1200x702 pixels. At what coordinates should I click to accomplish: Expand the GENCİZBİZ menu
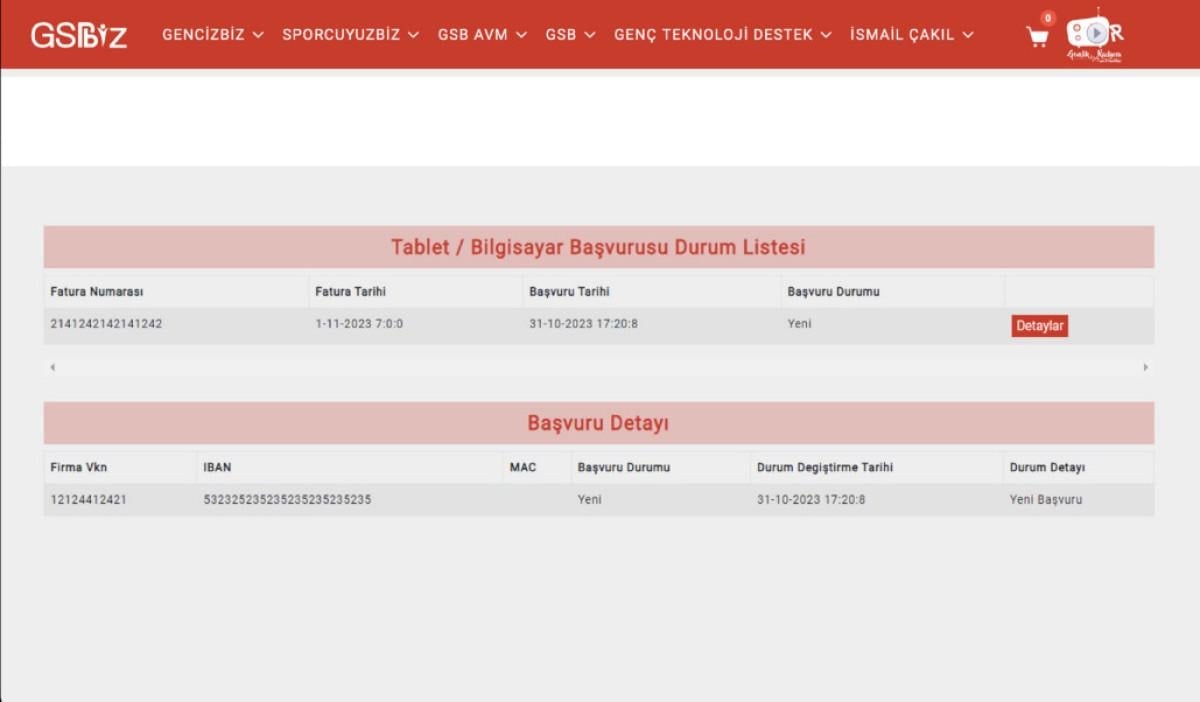click(212, 35)
